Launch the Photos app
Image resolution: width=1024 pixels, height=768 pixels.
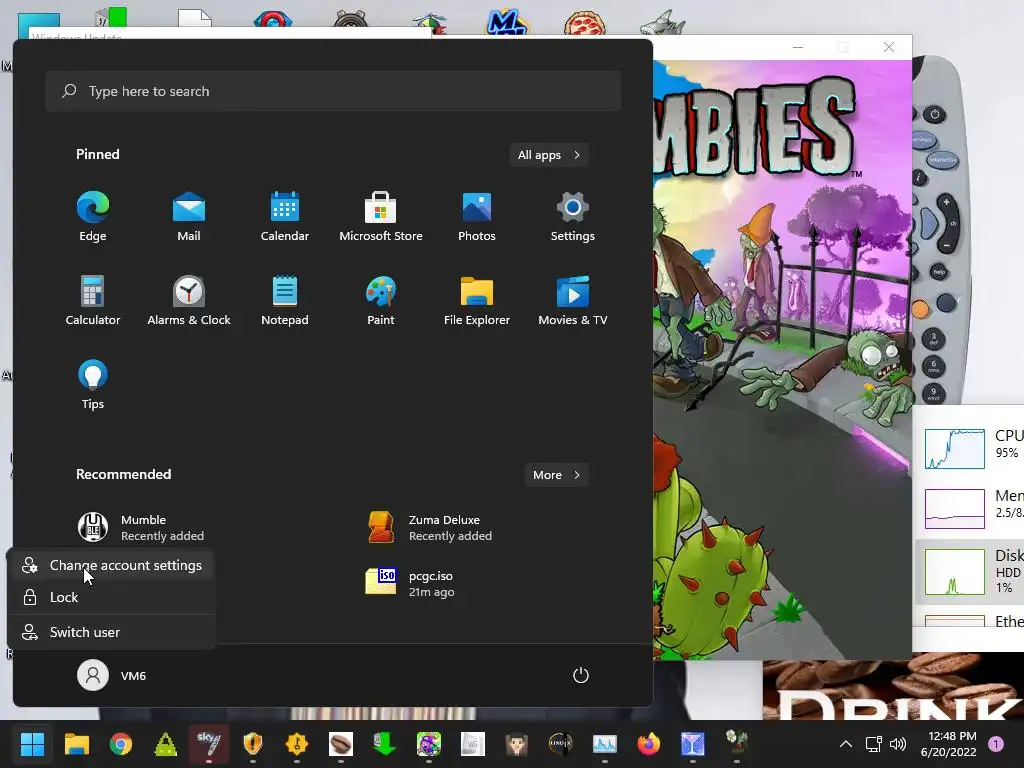tap(477, 217)
